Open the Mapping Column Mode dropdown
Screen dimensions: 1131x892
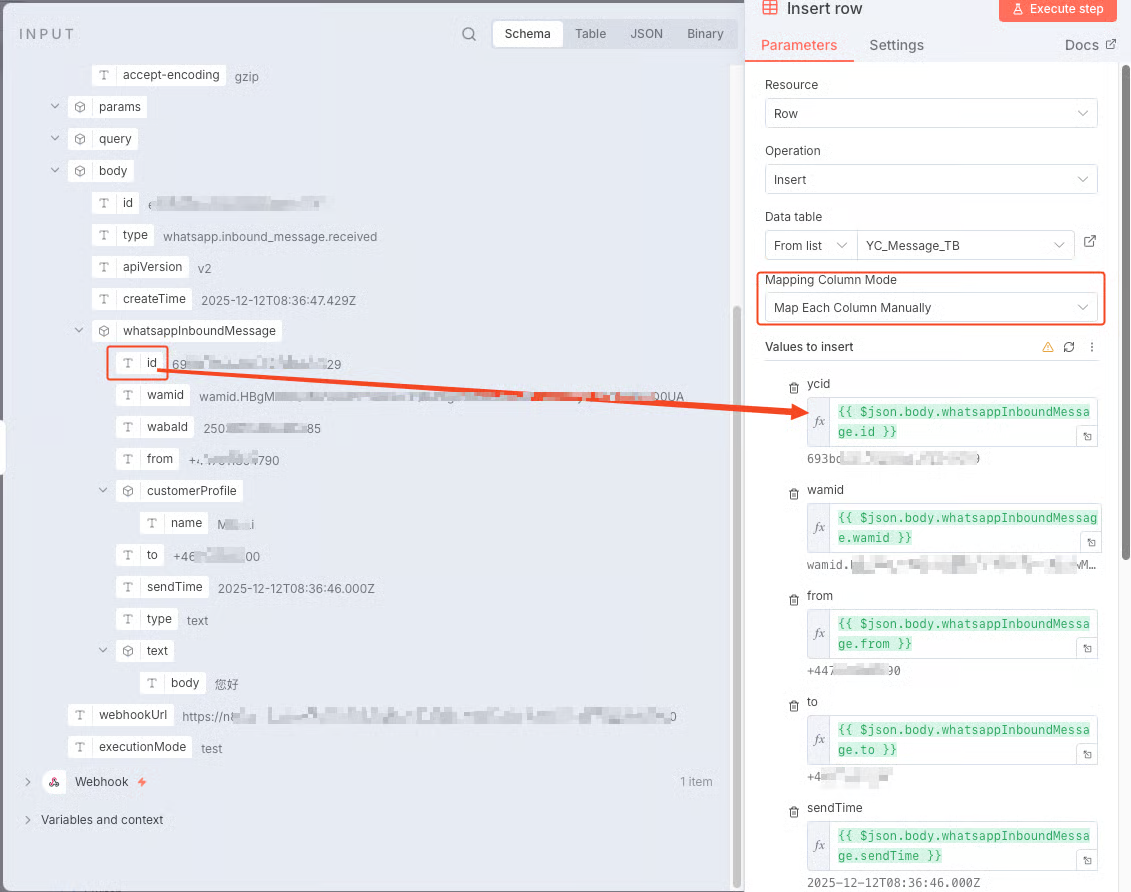[x=930, y=308]
